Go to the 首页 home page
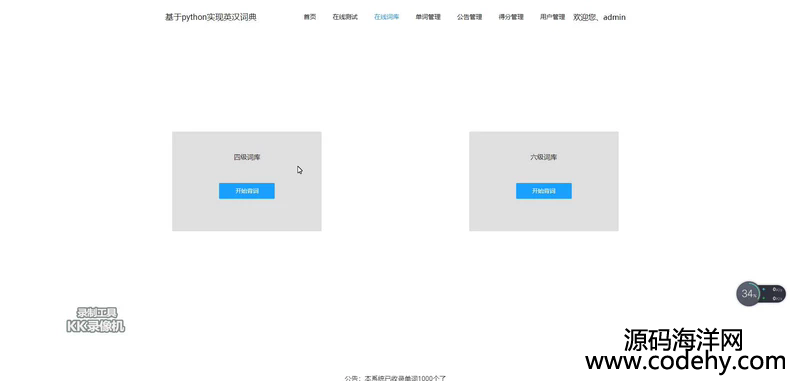This screenshot has height=381, width=790. click(310, 17)
